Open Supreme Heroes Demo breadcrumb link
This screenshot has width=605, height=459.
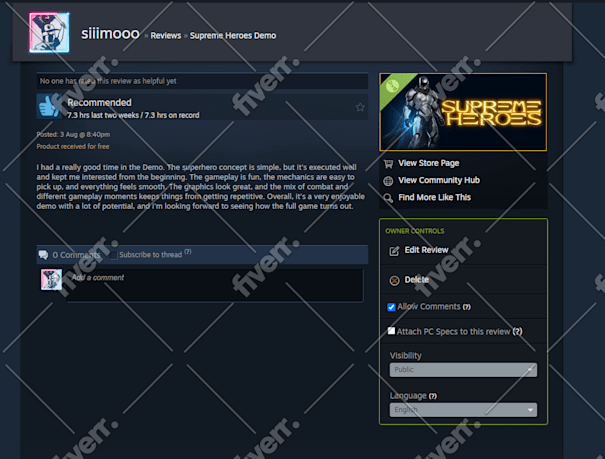point(233,35)
